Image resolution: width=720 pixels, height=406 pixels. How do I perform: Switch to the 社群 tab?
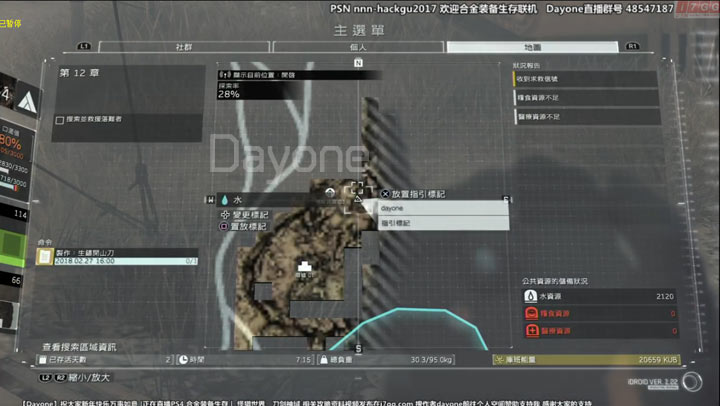coord(184,47)
